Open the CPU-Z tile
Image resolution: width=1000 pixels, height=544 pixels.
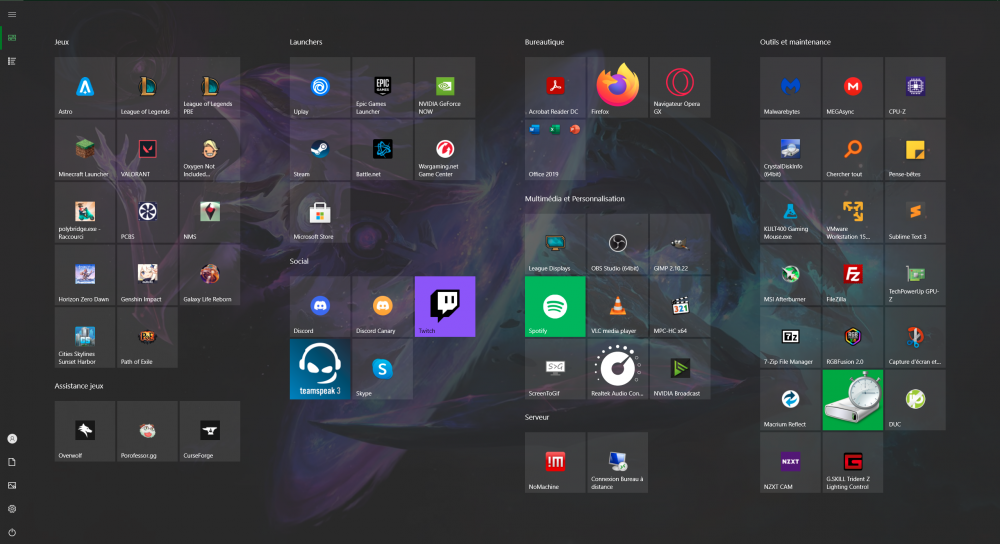(915, 87)
